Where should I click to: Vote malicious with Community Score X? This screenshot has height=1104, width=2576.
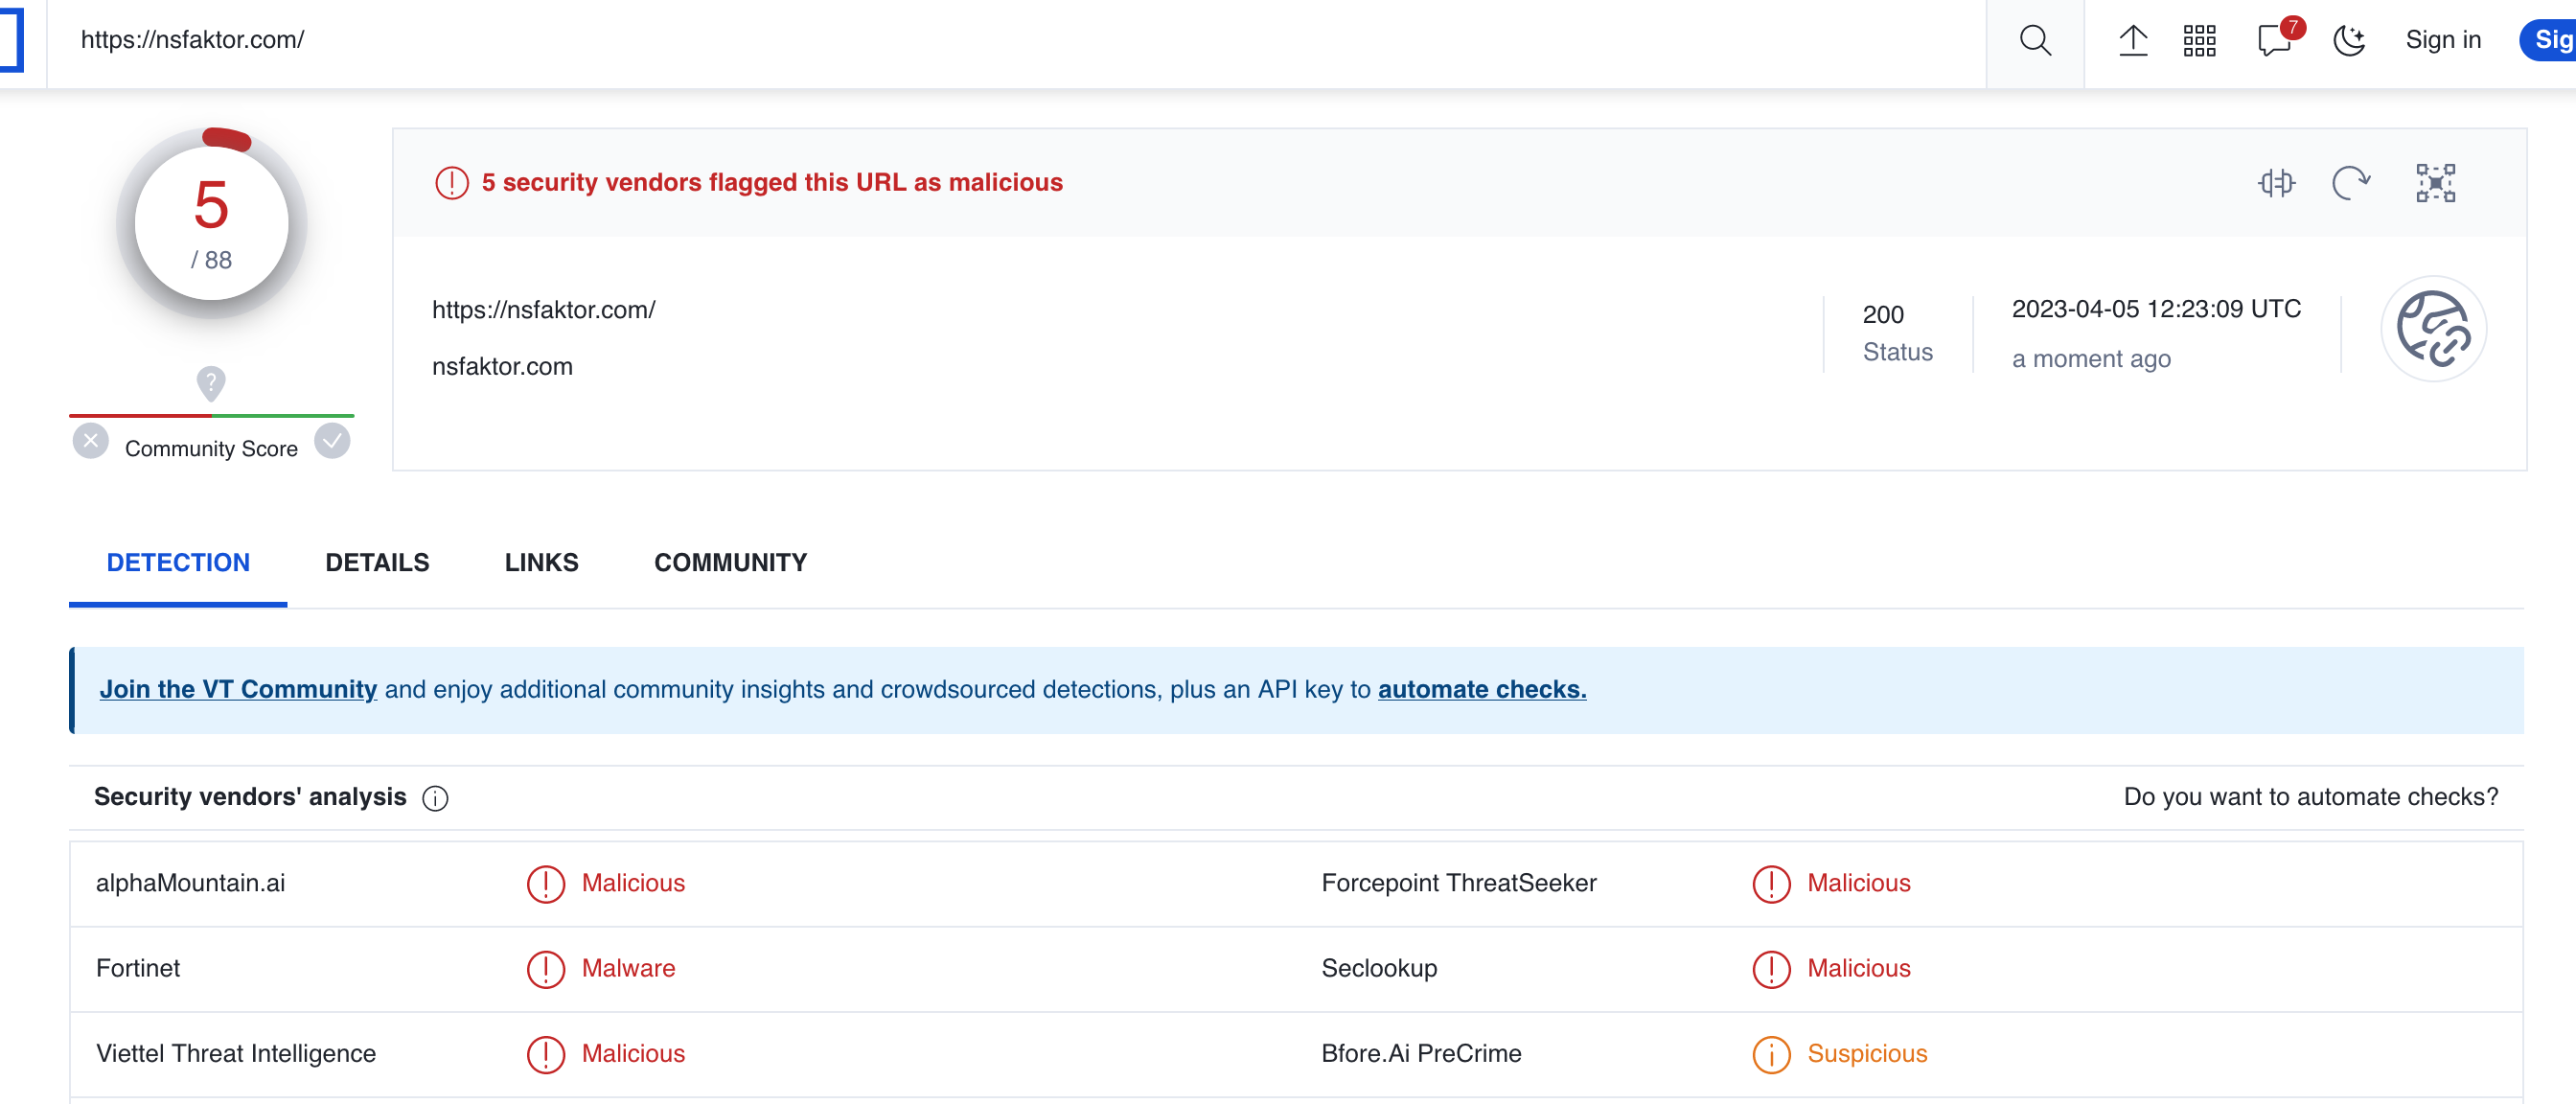click(91, 440)
